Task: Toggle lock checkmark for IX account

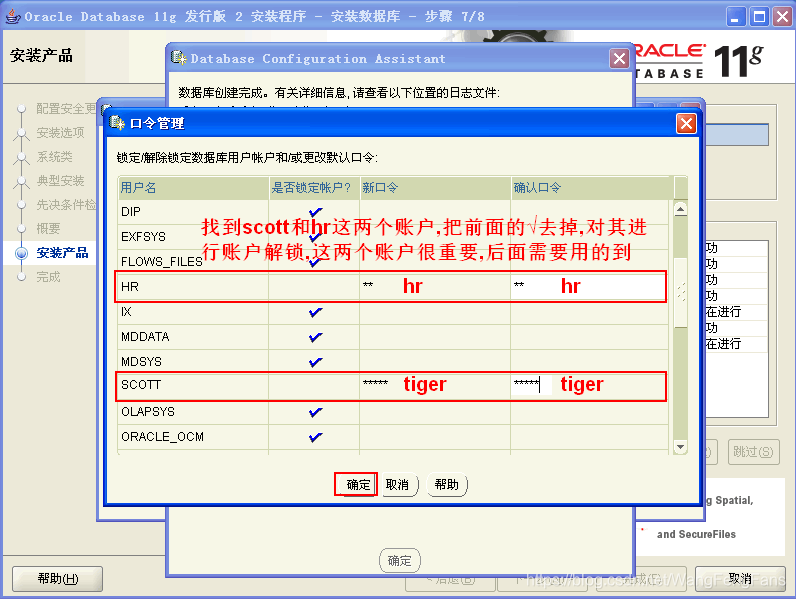Action: tap(315, 312)
